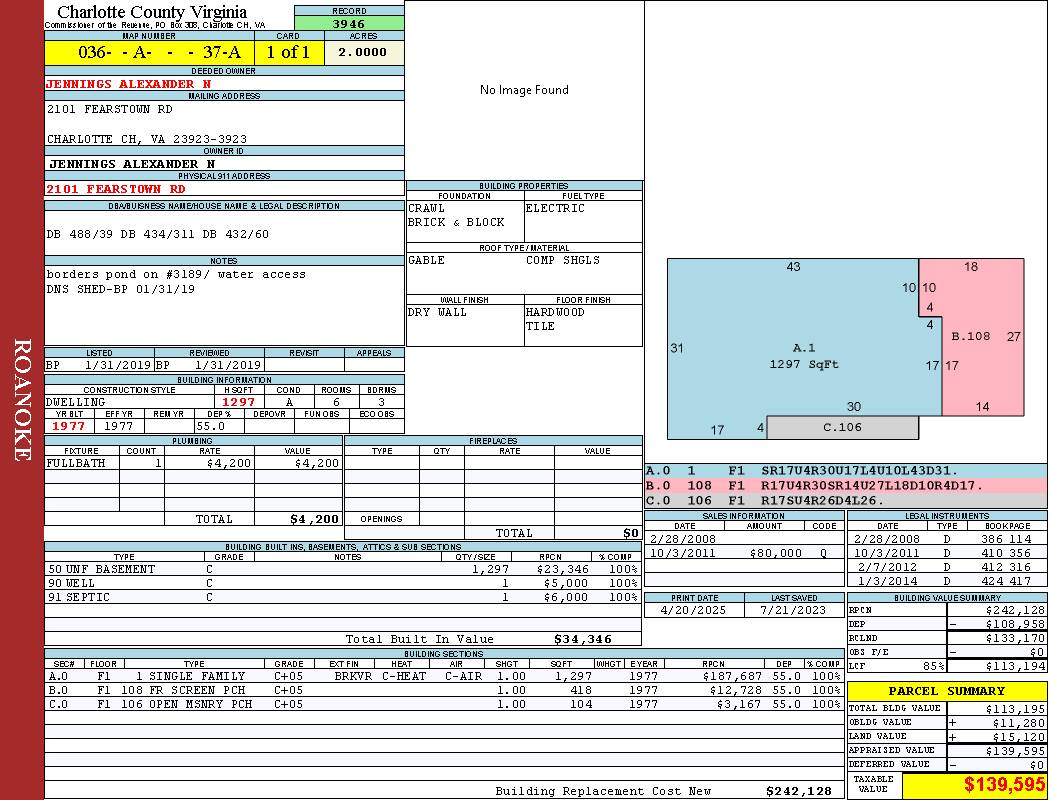Select the note 'DNS SHED-BP 01/31/19'
Viewport: 1050px width, 800px height.
pos(121,289)
